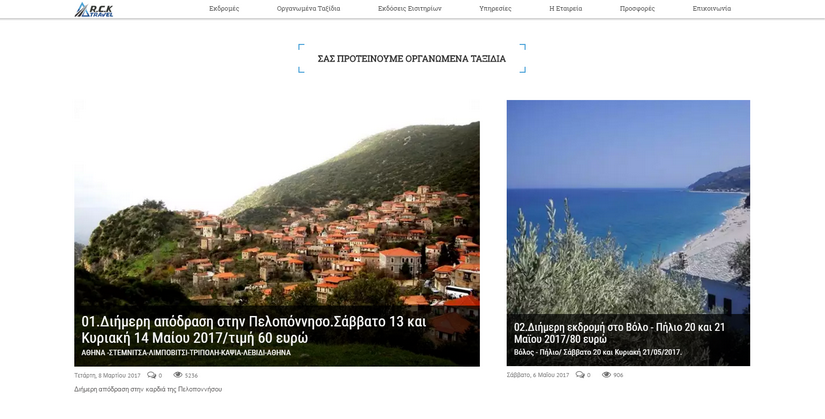This screenshot has width=825, height=419.
Task: Open the Προσφορές menu
Action: (637, 8)
